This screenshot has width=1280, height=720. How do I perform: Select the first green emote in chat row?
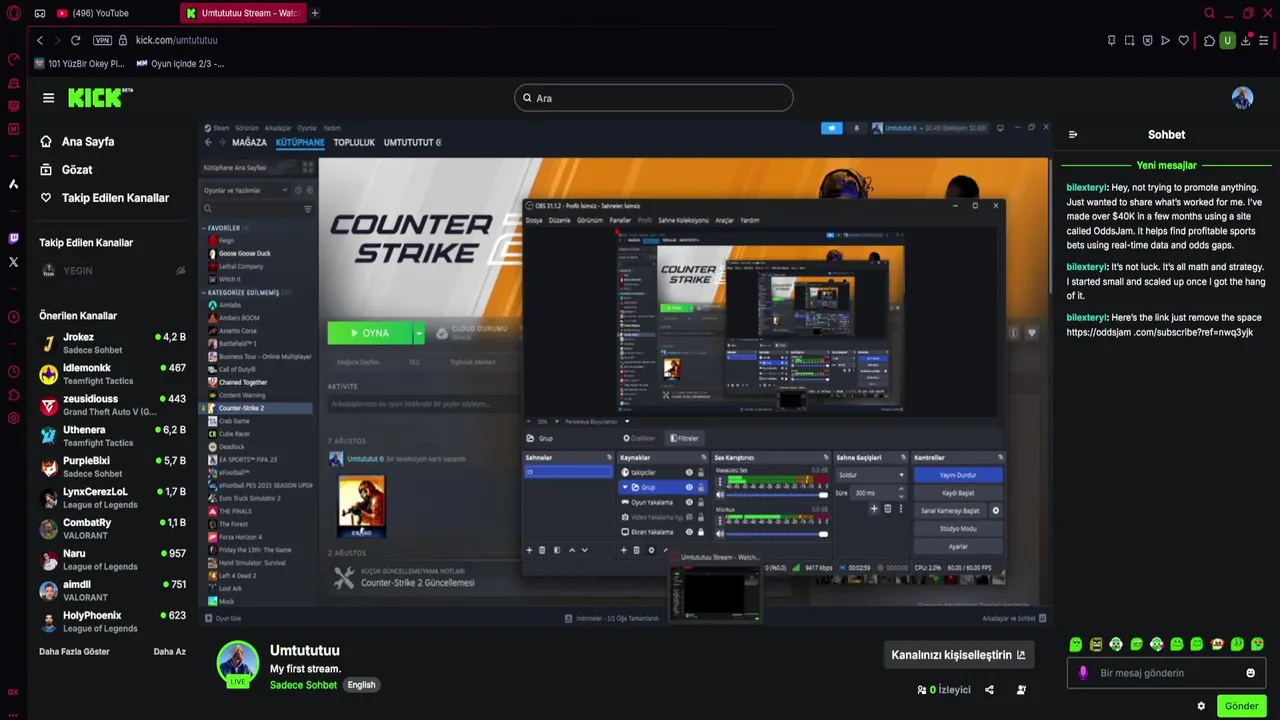(1076, 644)
